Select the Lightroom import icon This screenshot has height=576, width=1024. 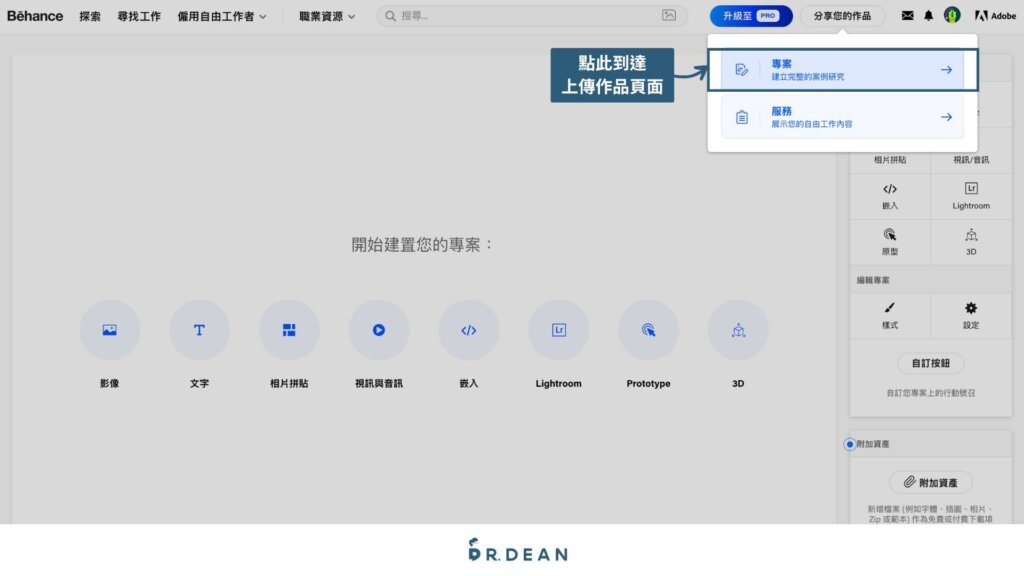558,329
